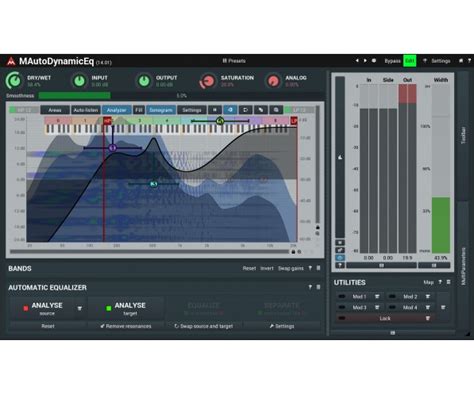The width and height of the screenshot is (474, 394).
Task: Open the Mod 1 dropdown arrow
Action: [x=377, y=297]
